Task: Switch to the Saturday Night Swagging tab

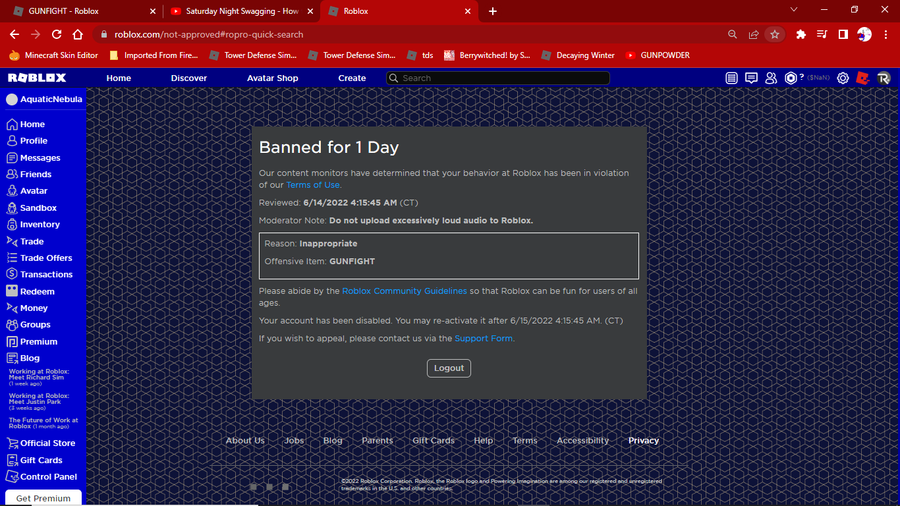Action: coord(242,11)
